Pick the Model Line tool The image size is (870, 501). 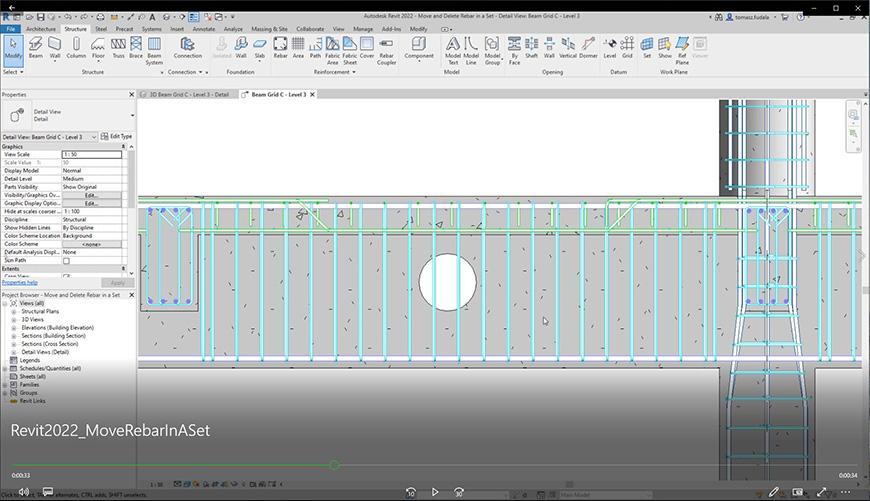tap(471, 51)
